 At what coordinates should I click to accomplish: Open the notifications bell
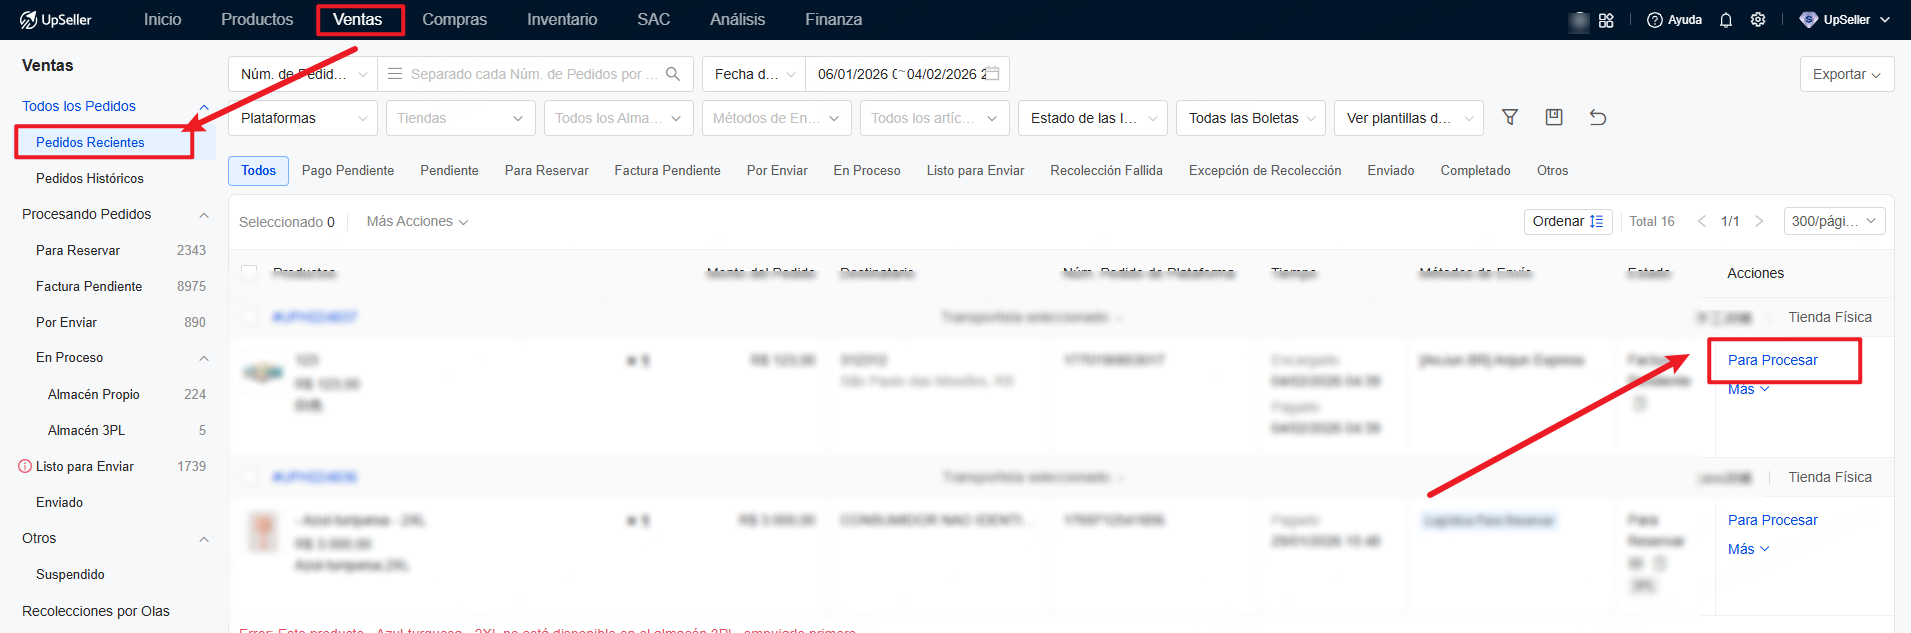tap(1726, 20)
